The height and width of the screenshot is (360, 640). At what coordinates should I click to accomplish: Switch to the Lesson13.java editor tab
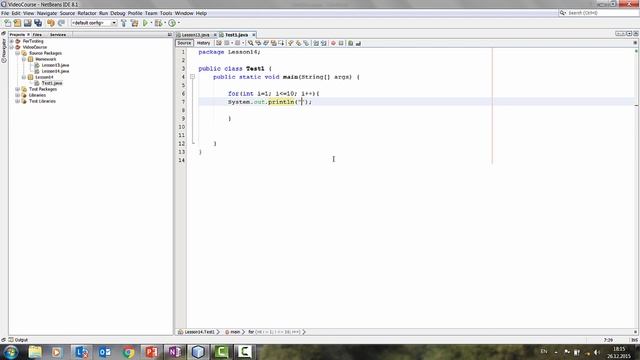tap(196, 35)
